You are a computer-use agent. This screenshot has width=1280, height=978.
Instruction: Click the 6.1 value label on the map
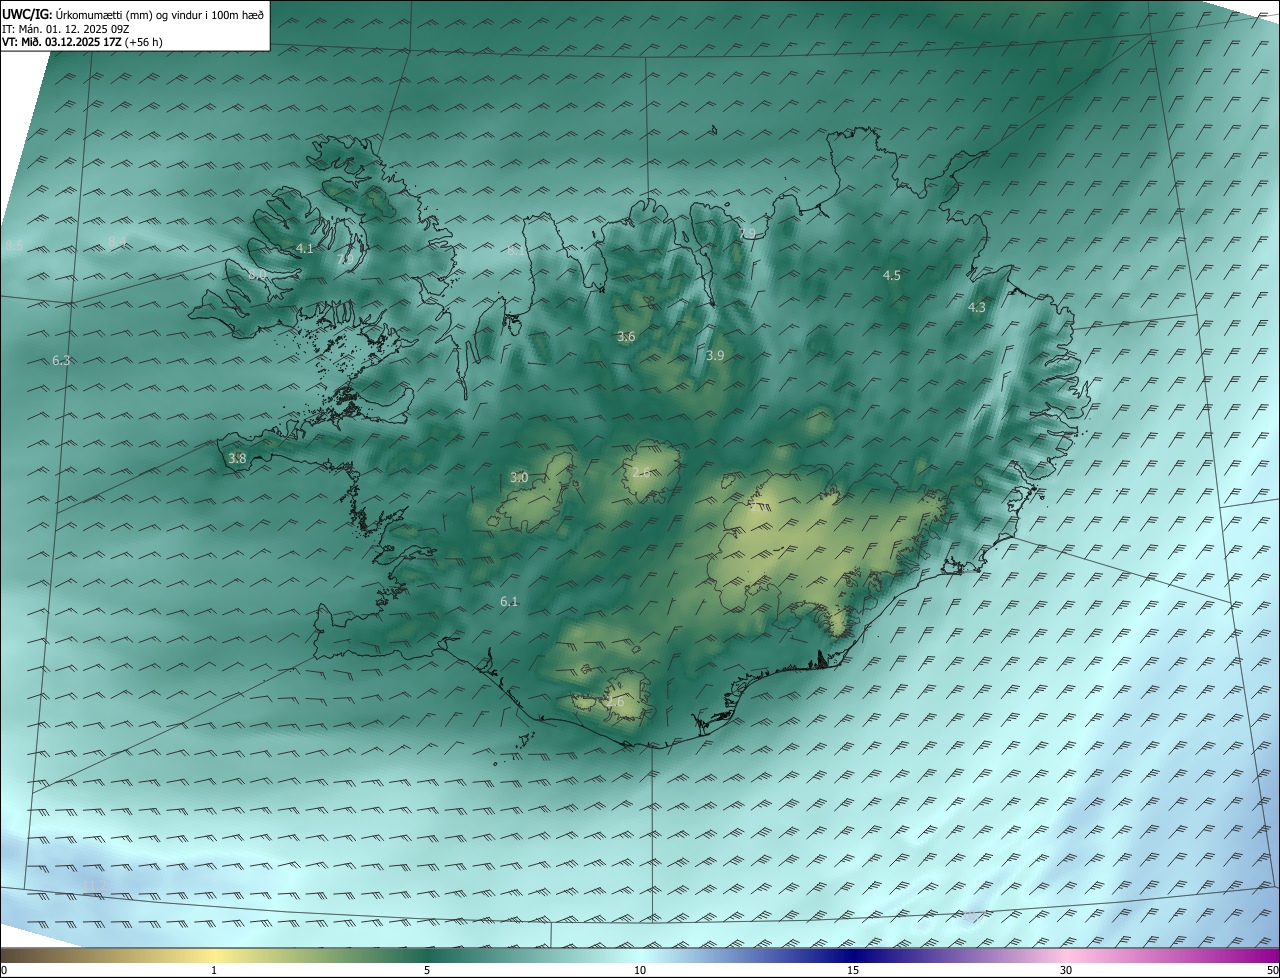(509, 601)
